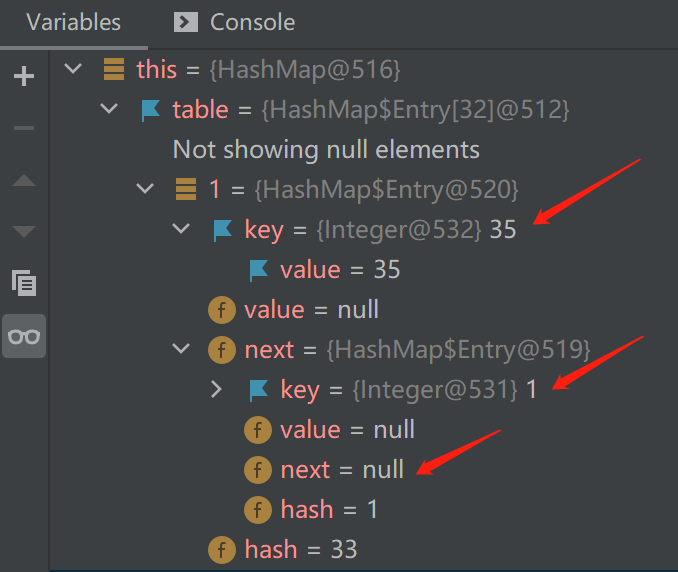The height and width of the screenshot is (572, 678).
Task: Click the New Watch plus icon
Action: click(x=24, y=76)
